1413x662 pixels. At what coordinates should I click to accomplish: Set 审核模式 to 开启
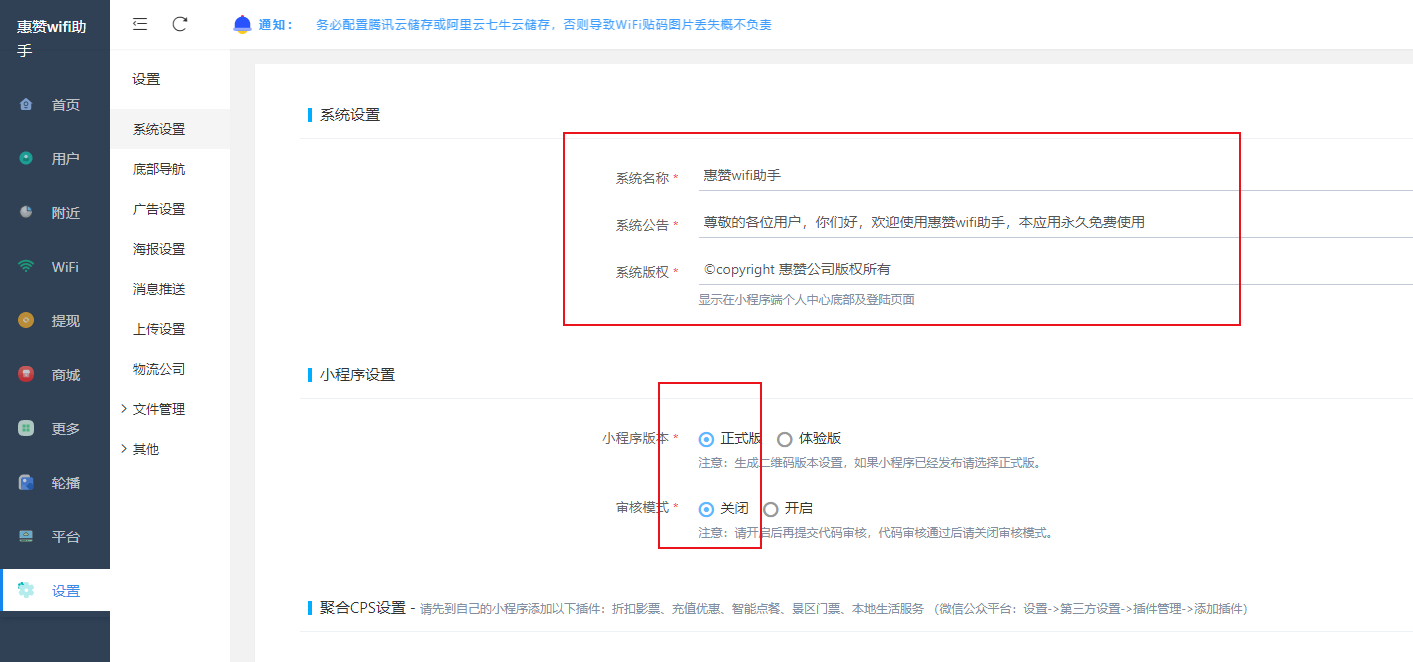click(x=770, y=508)
